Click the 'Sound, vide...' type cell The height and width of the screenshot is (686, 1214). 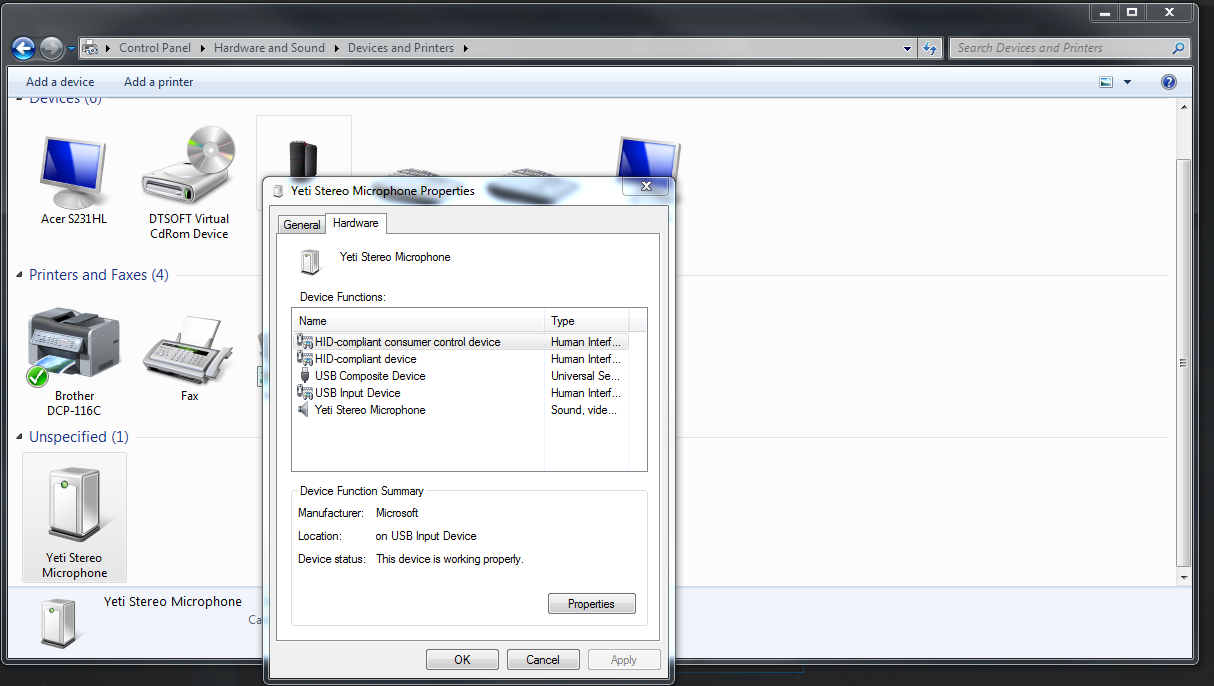[584, 410]
